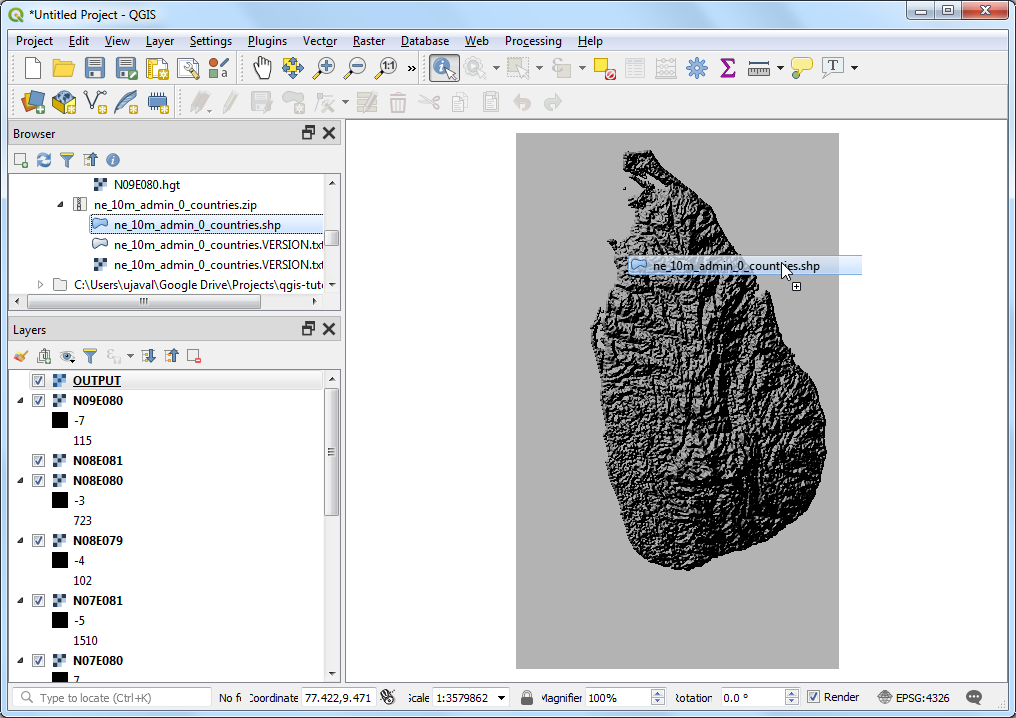1016x718 pixels.
Task: Click the EPSG:4326 CRS button
Action: click(x=913, y=697)
